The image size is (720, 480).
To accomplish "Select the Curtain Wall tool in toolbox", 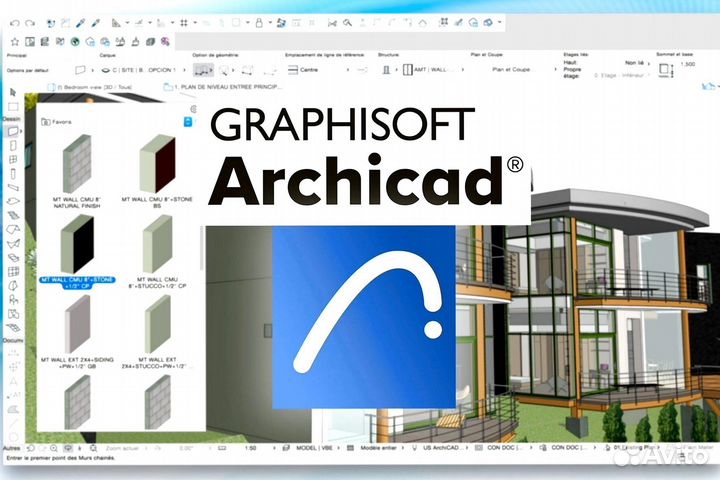I will [13, 271].
